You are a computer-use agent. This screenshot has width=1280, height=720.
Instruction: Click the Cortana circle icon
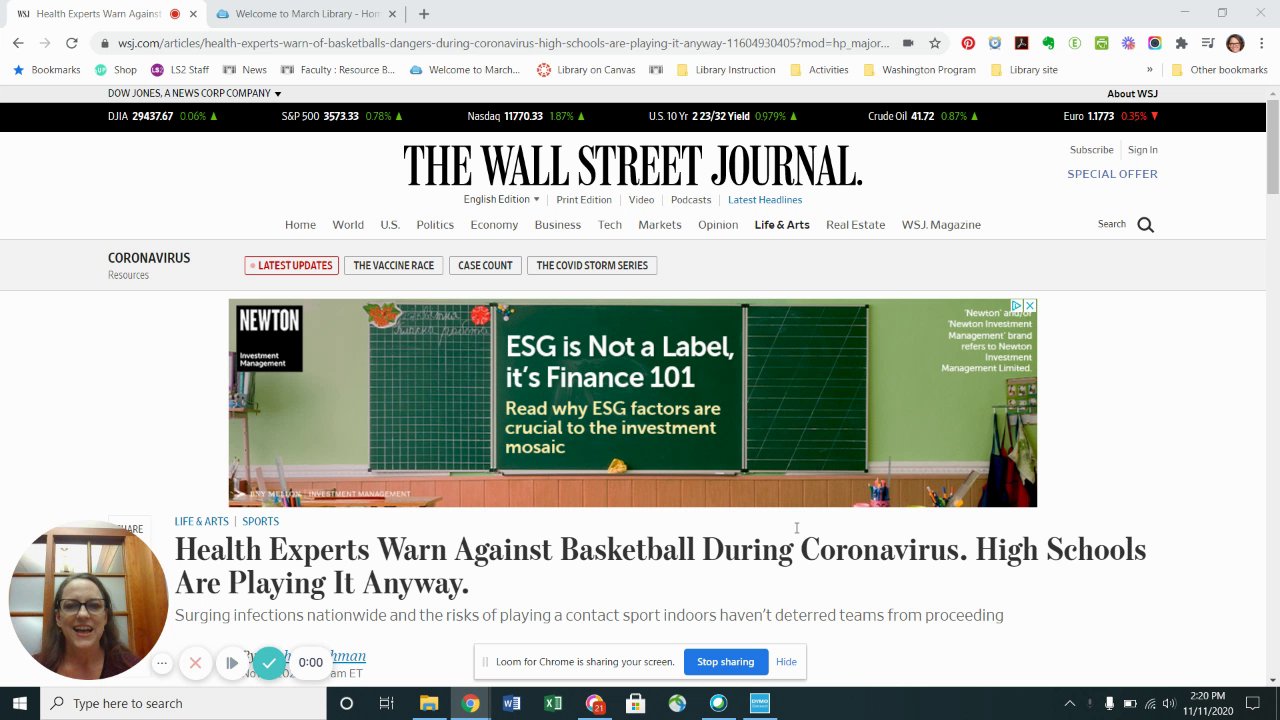[x=346, y=703]
